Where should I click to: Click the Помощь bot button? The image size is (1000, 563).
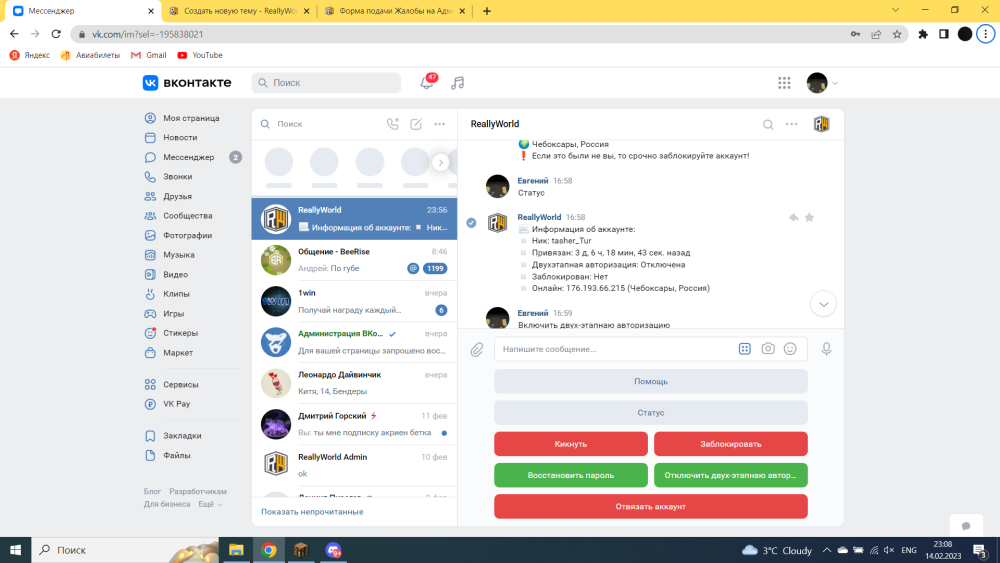(651, 381)
